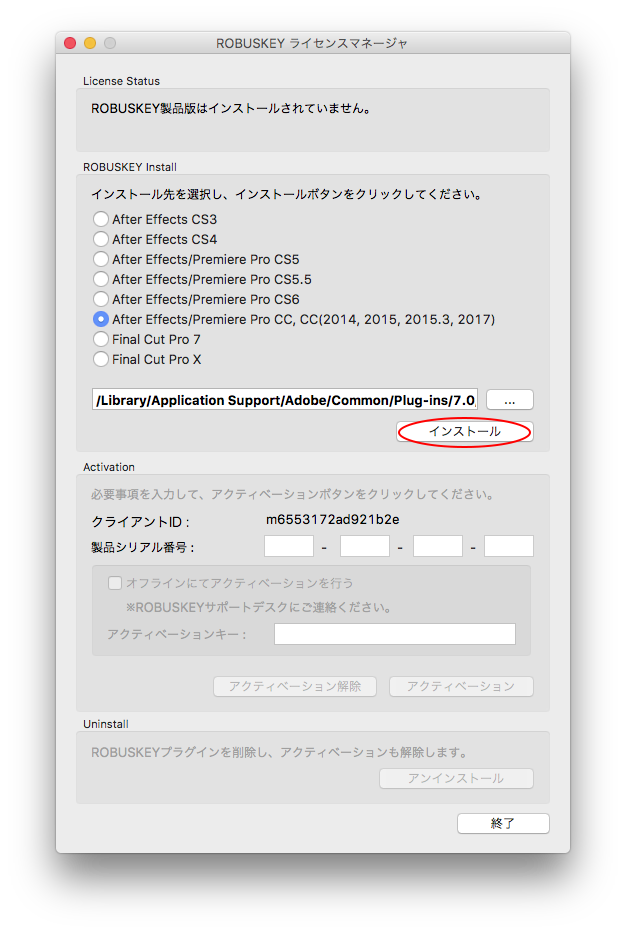The height and width of the screenshot is (933, 626).
Task: Click client ID value m6553172ad921b2e
Action: (x=333, y=519)
